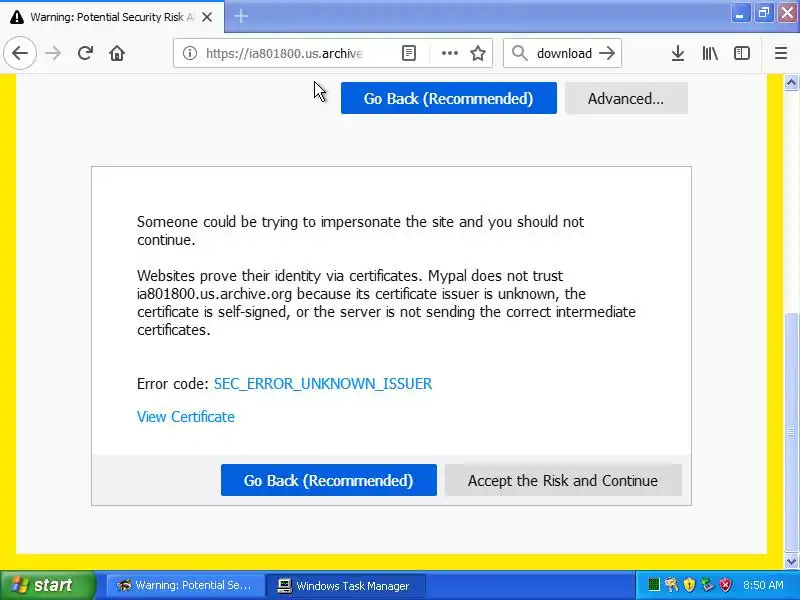Reload the current page
This screenshot has height=600, width=800.
tap(85, 53)
